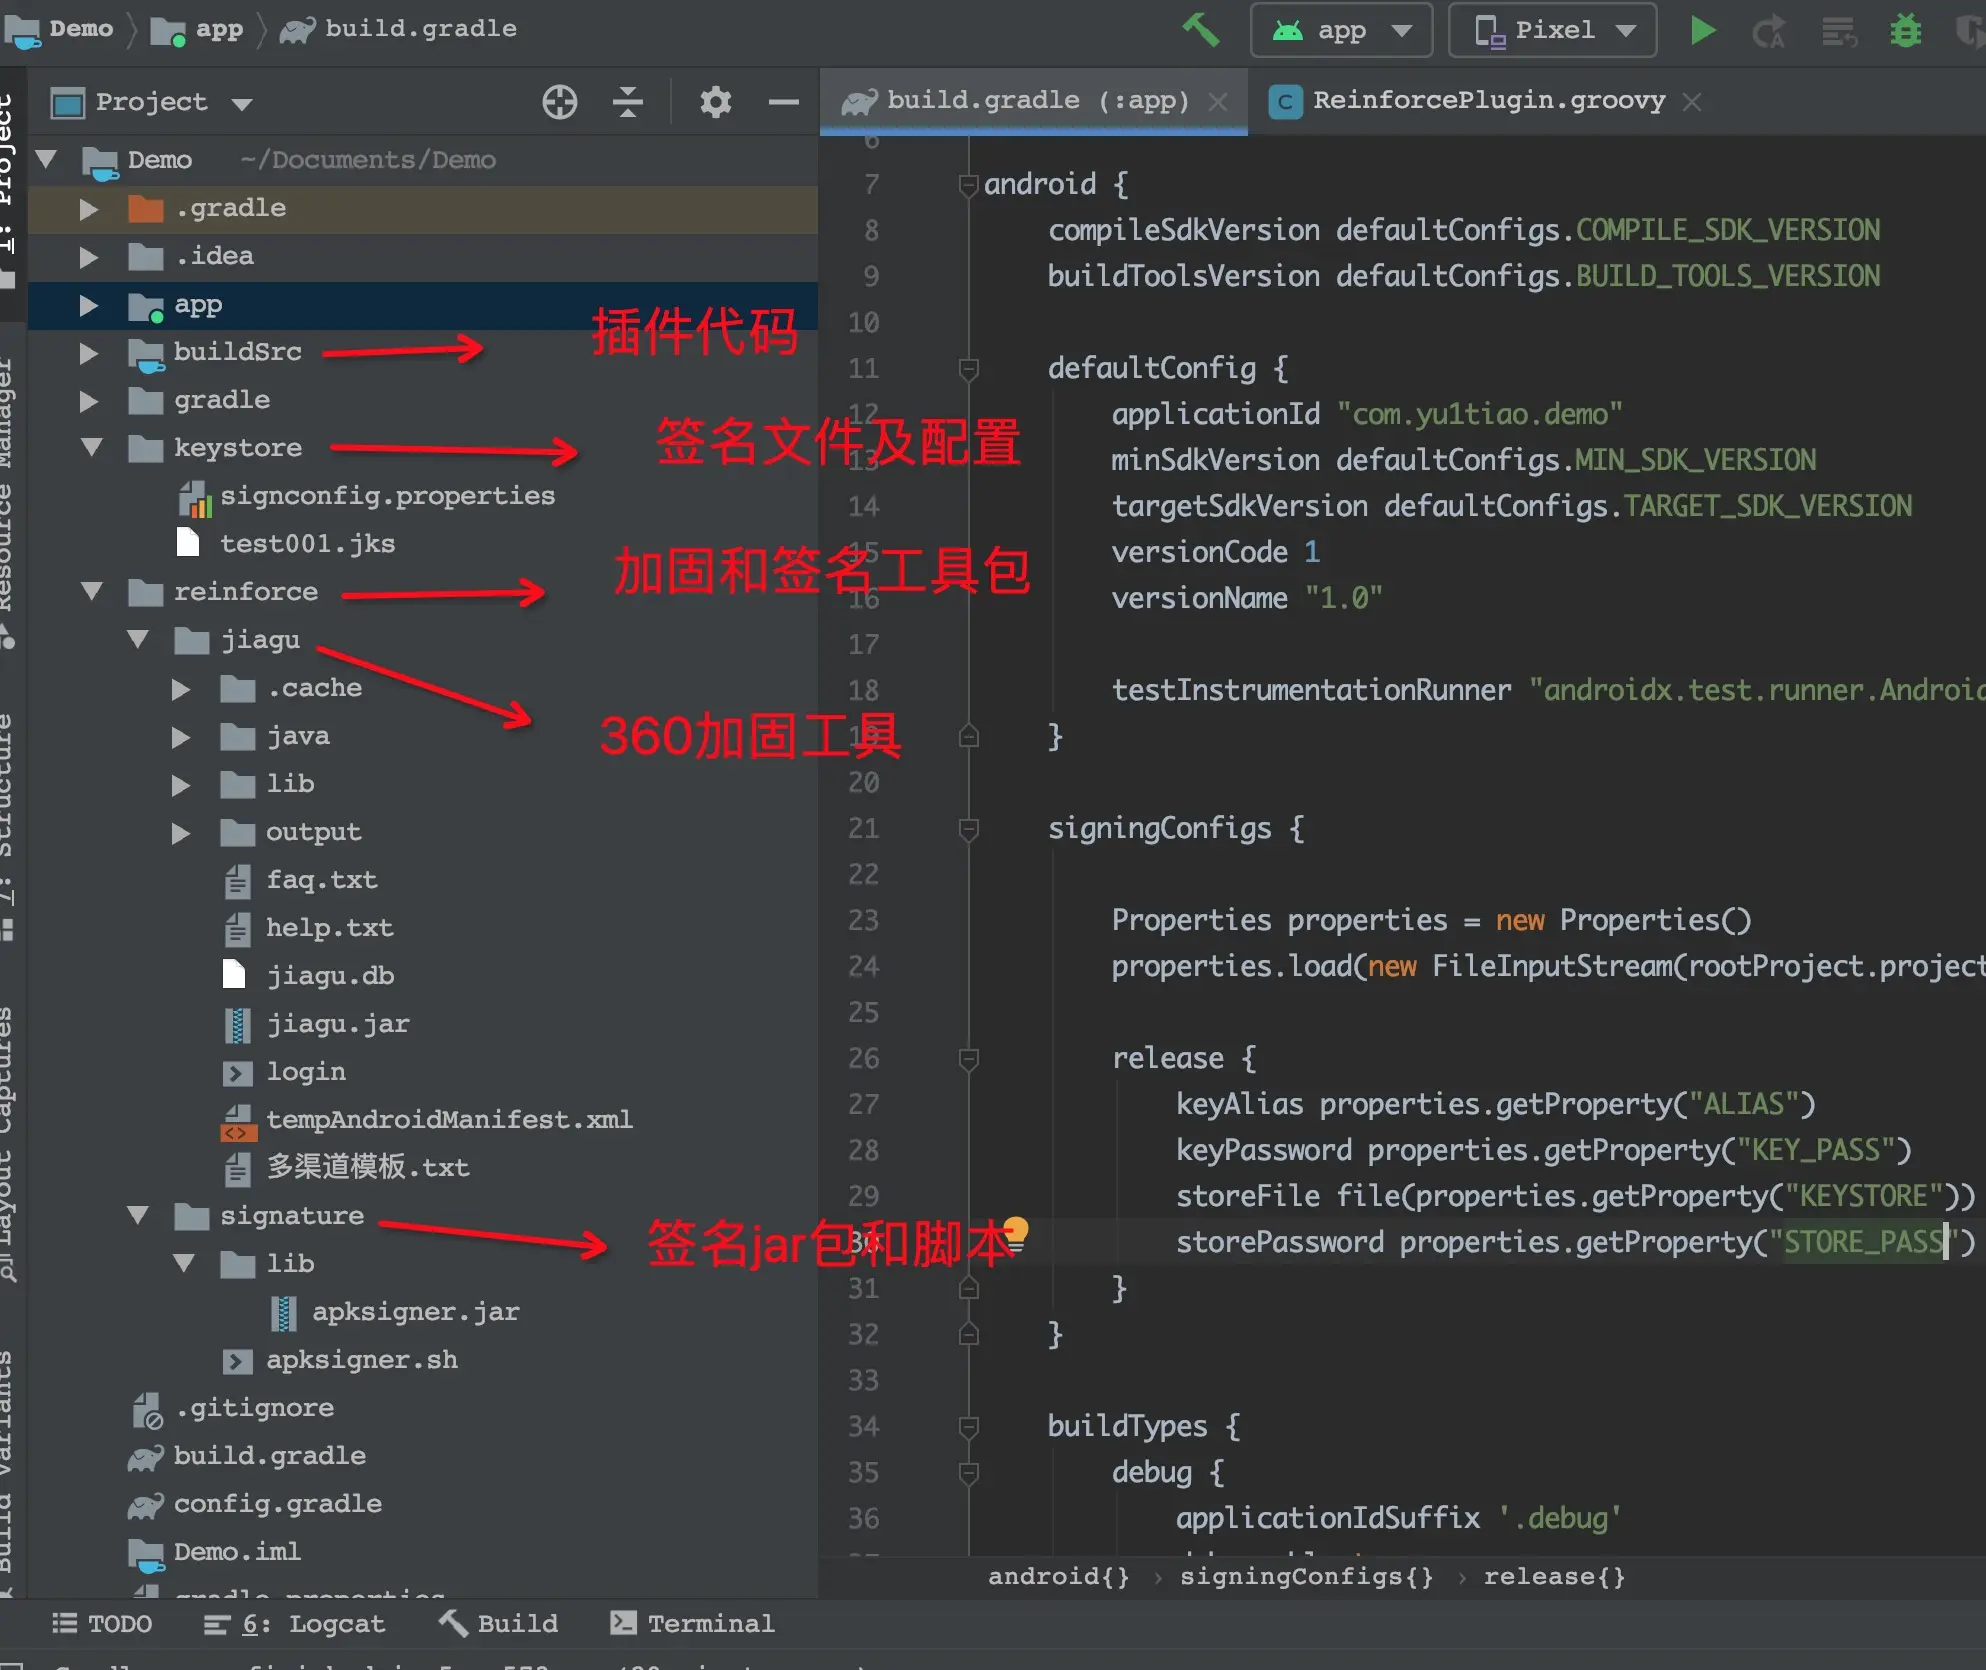
Task: Expand the buildSrc folder
Action: pos(89,352)
